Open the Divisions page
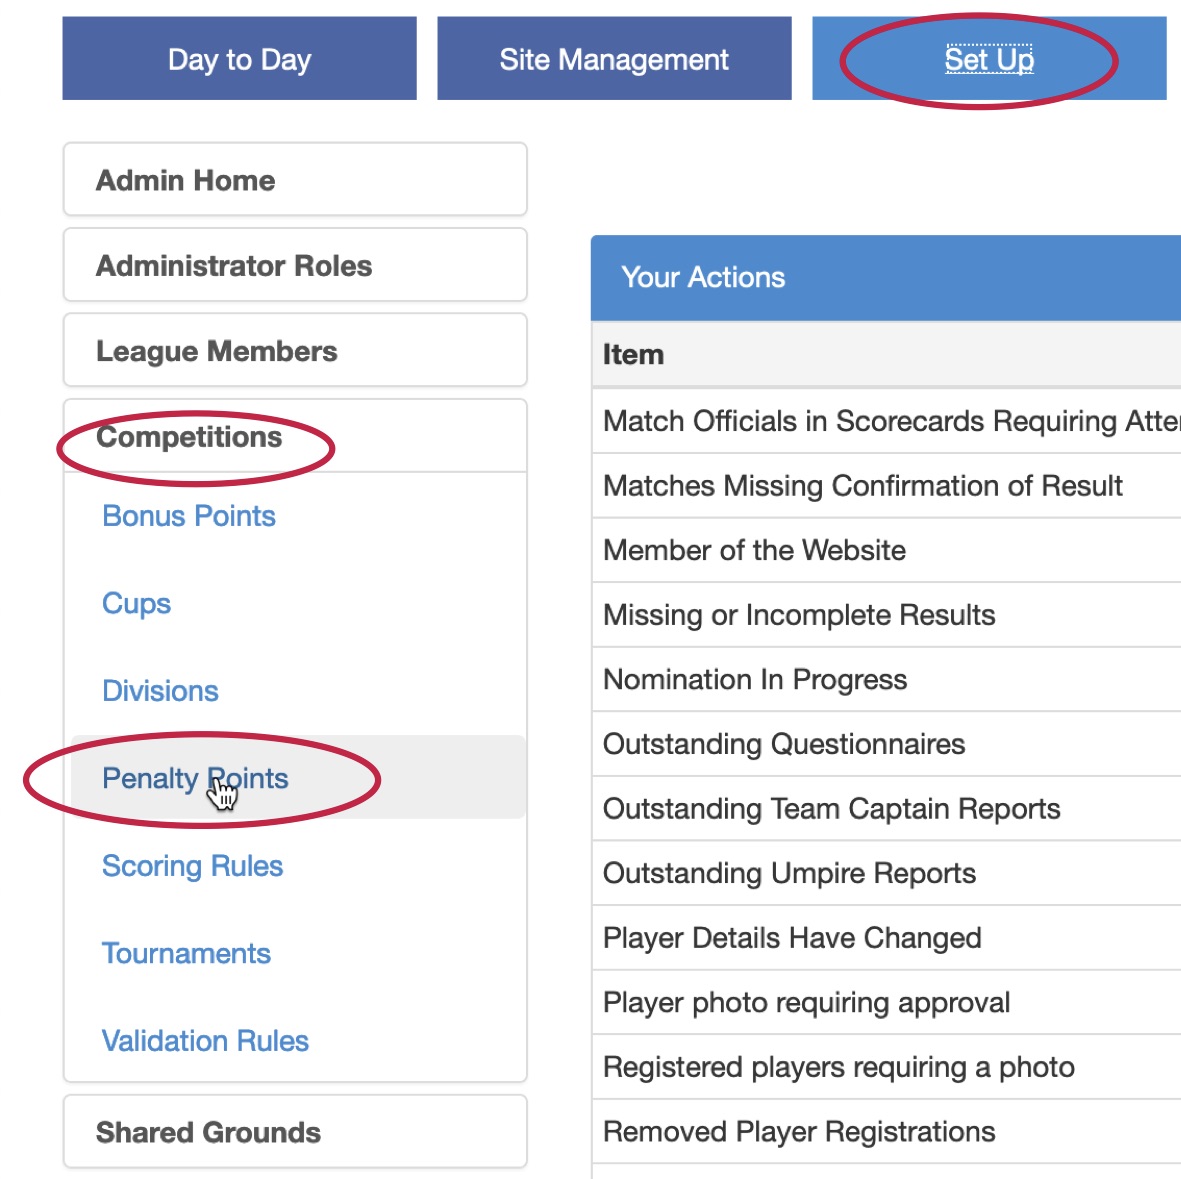1181x1179 pixels. coord(160,691)
